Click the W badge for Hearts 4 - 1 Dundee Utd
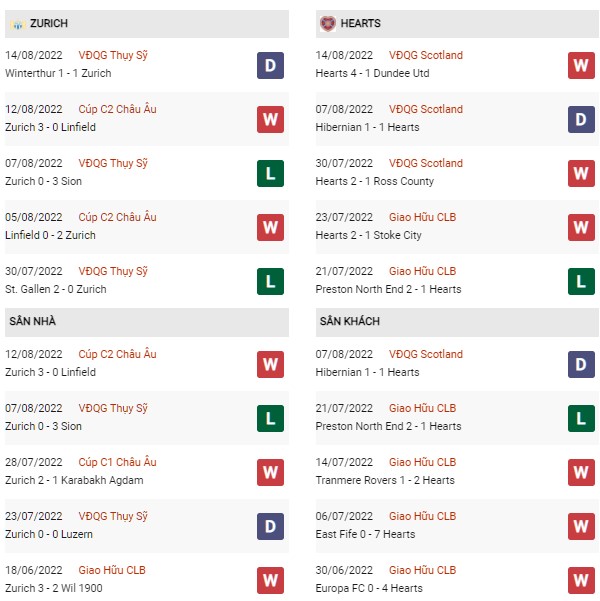The image size is (600, 601). click(581, 66)
